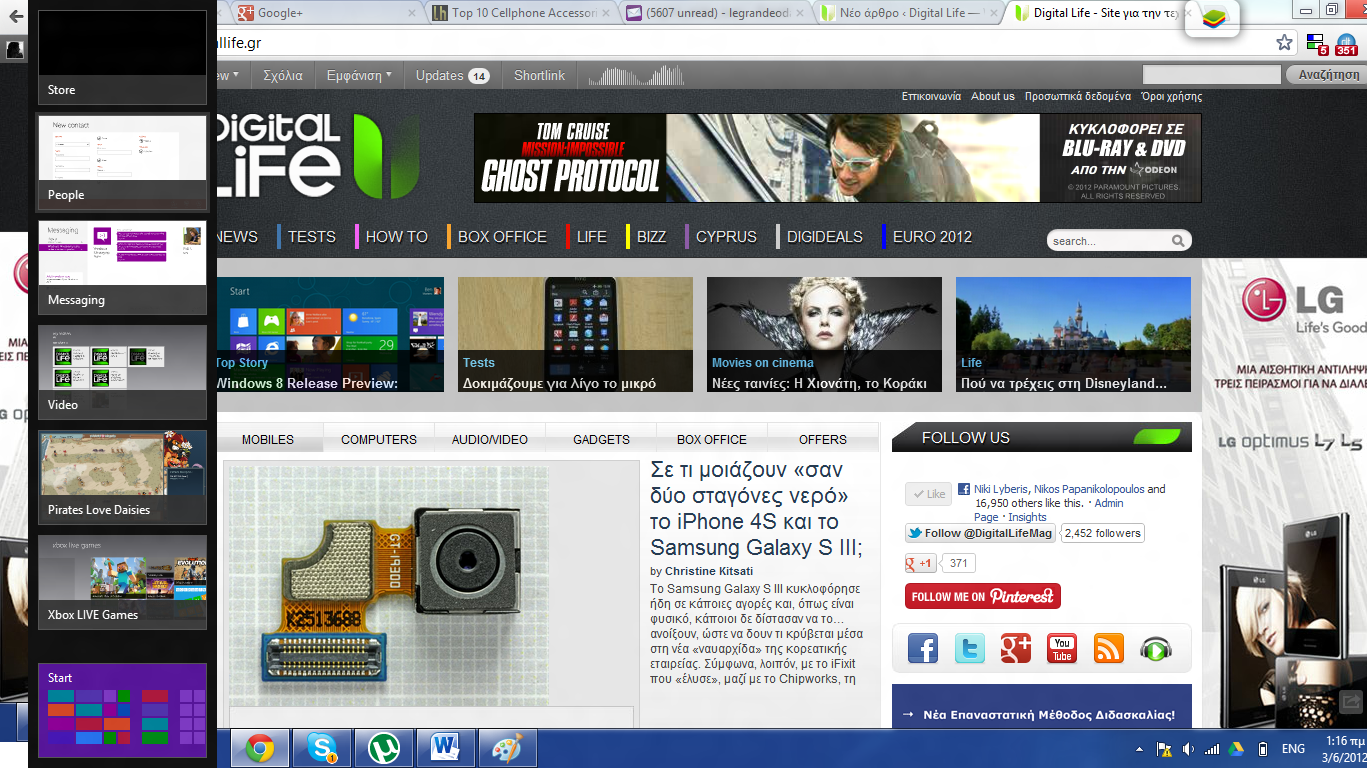Image resolution: width=1367 pixels, height=768 pixels.
Task: Click the Google +1 button
Action: (x=921, y=563)
